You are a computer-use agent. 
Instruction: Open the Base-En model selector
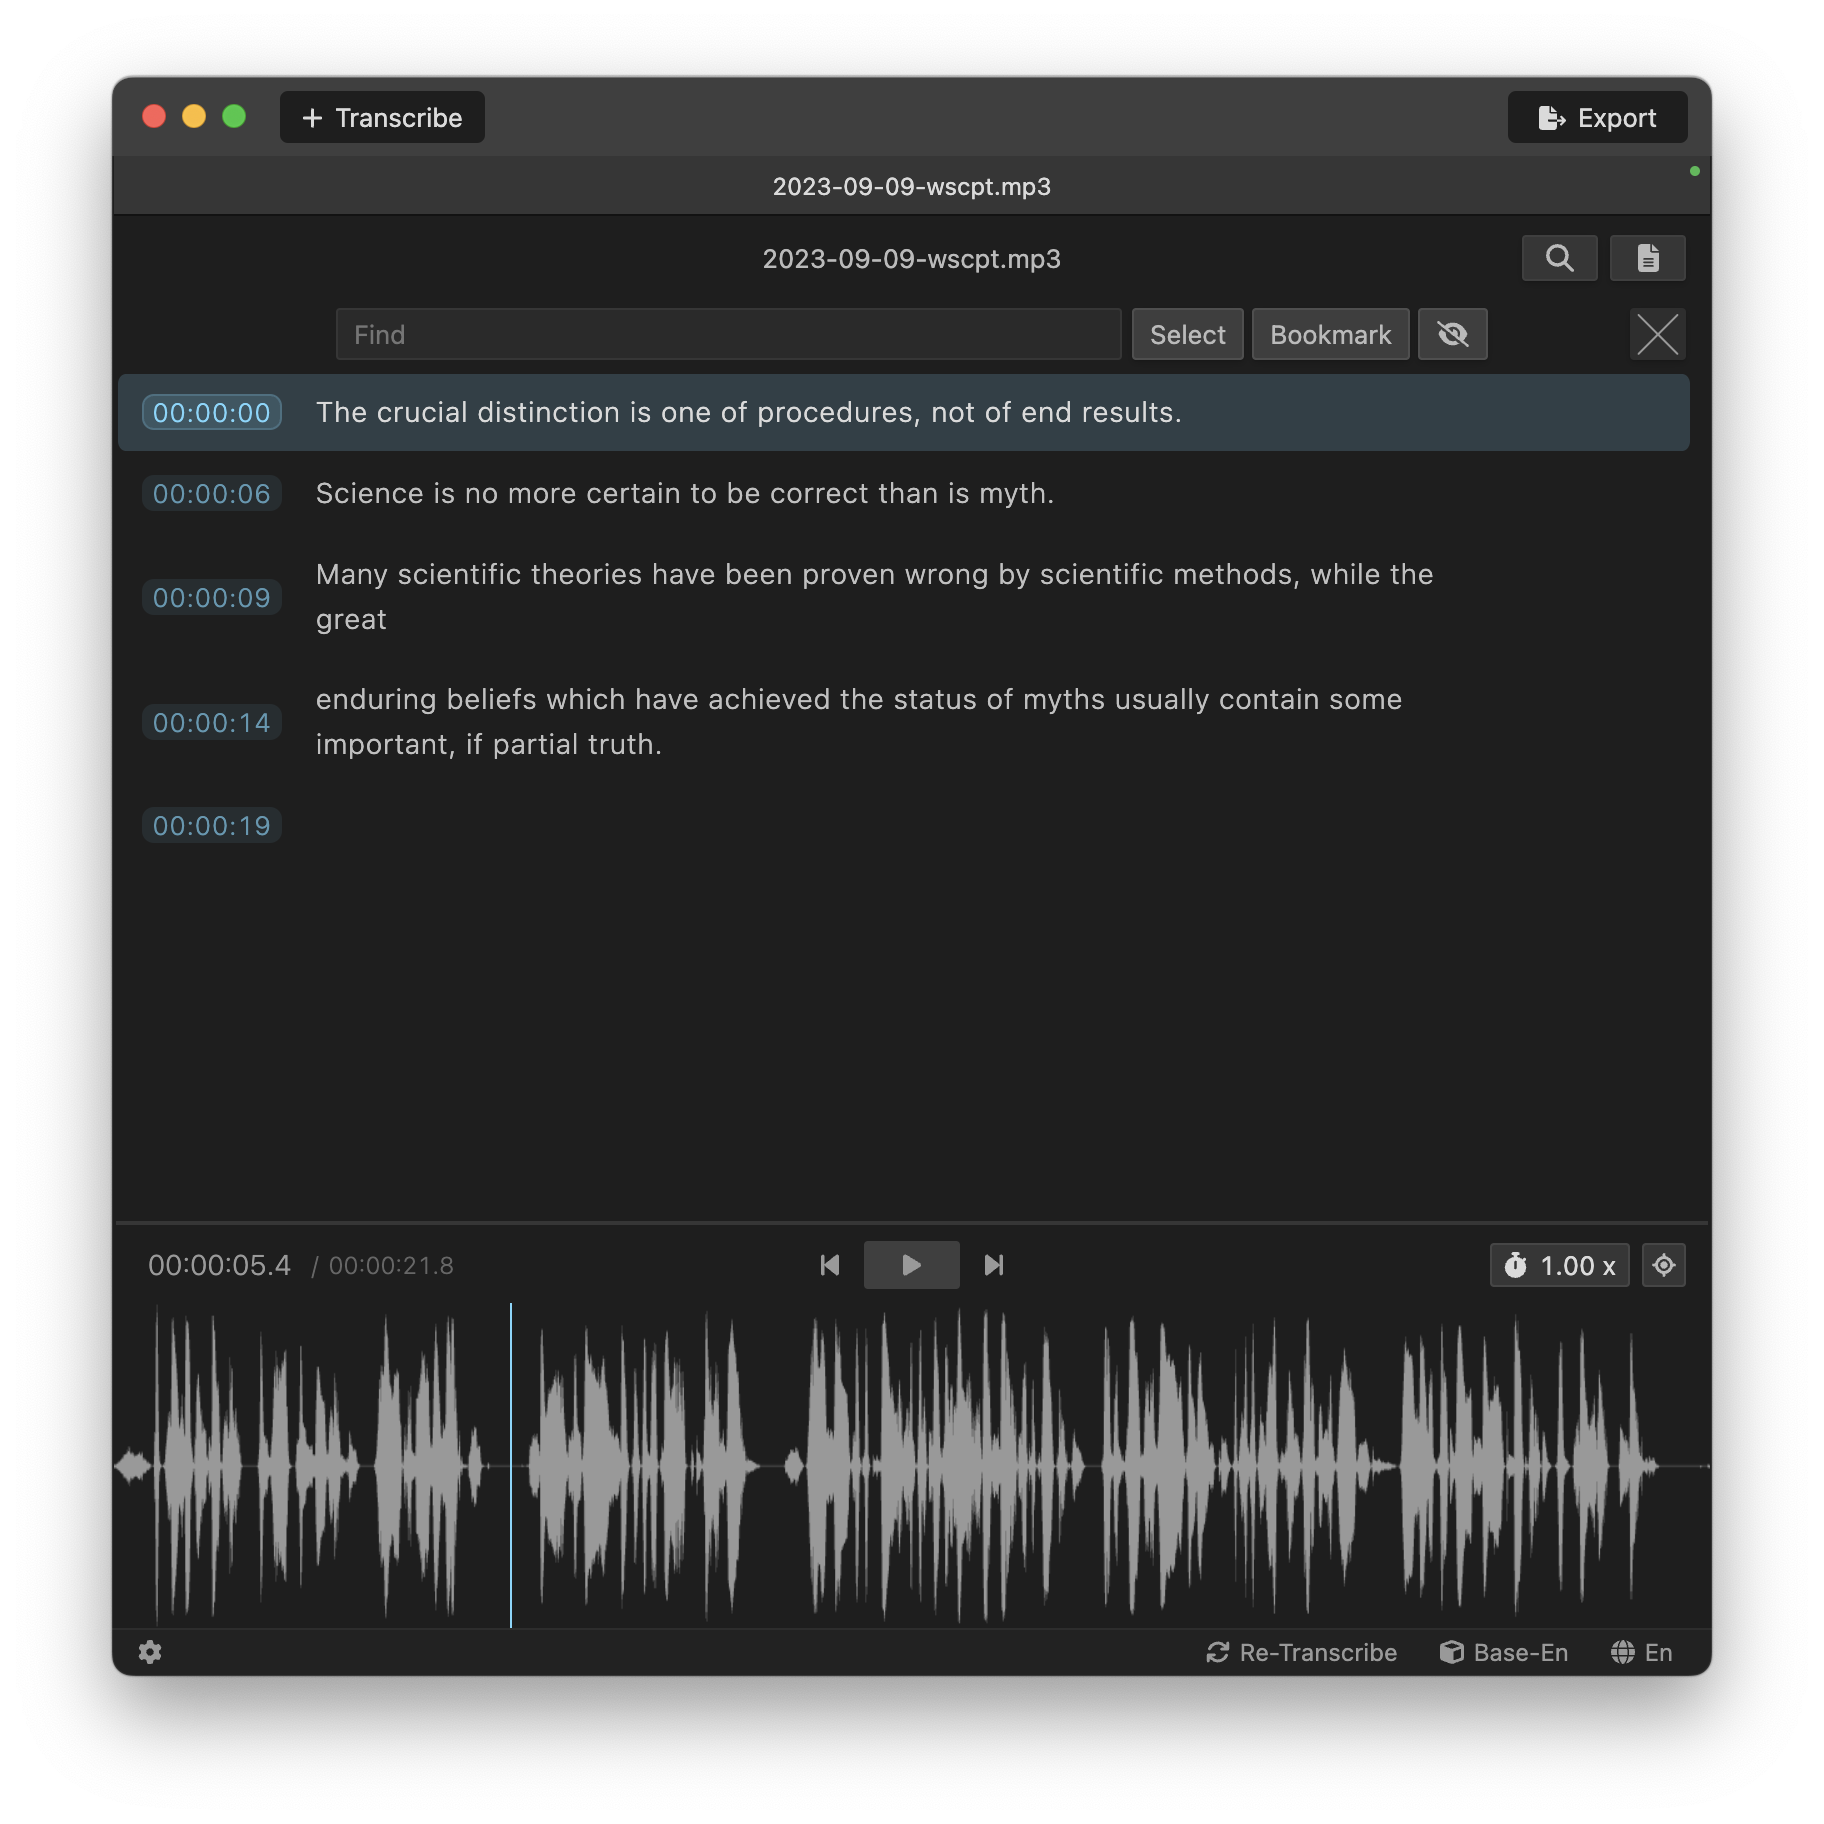tap(1504, 1652)
